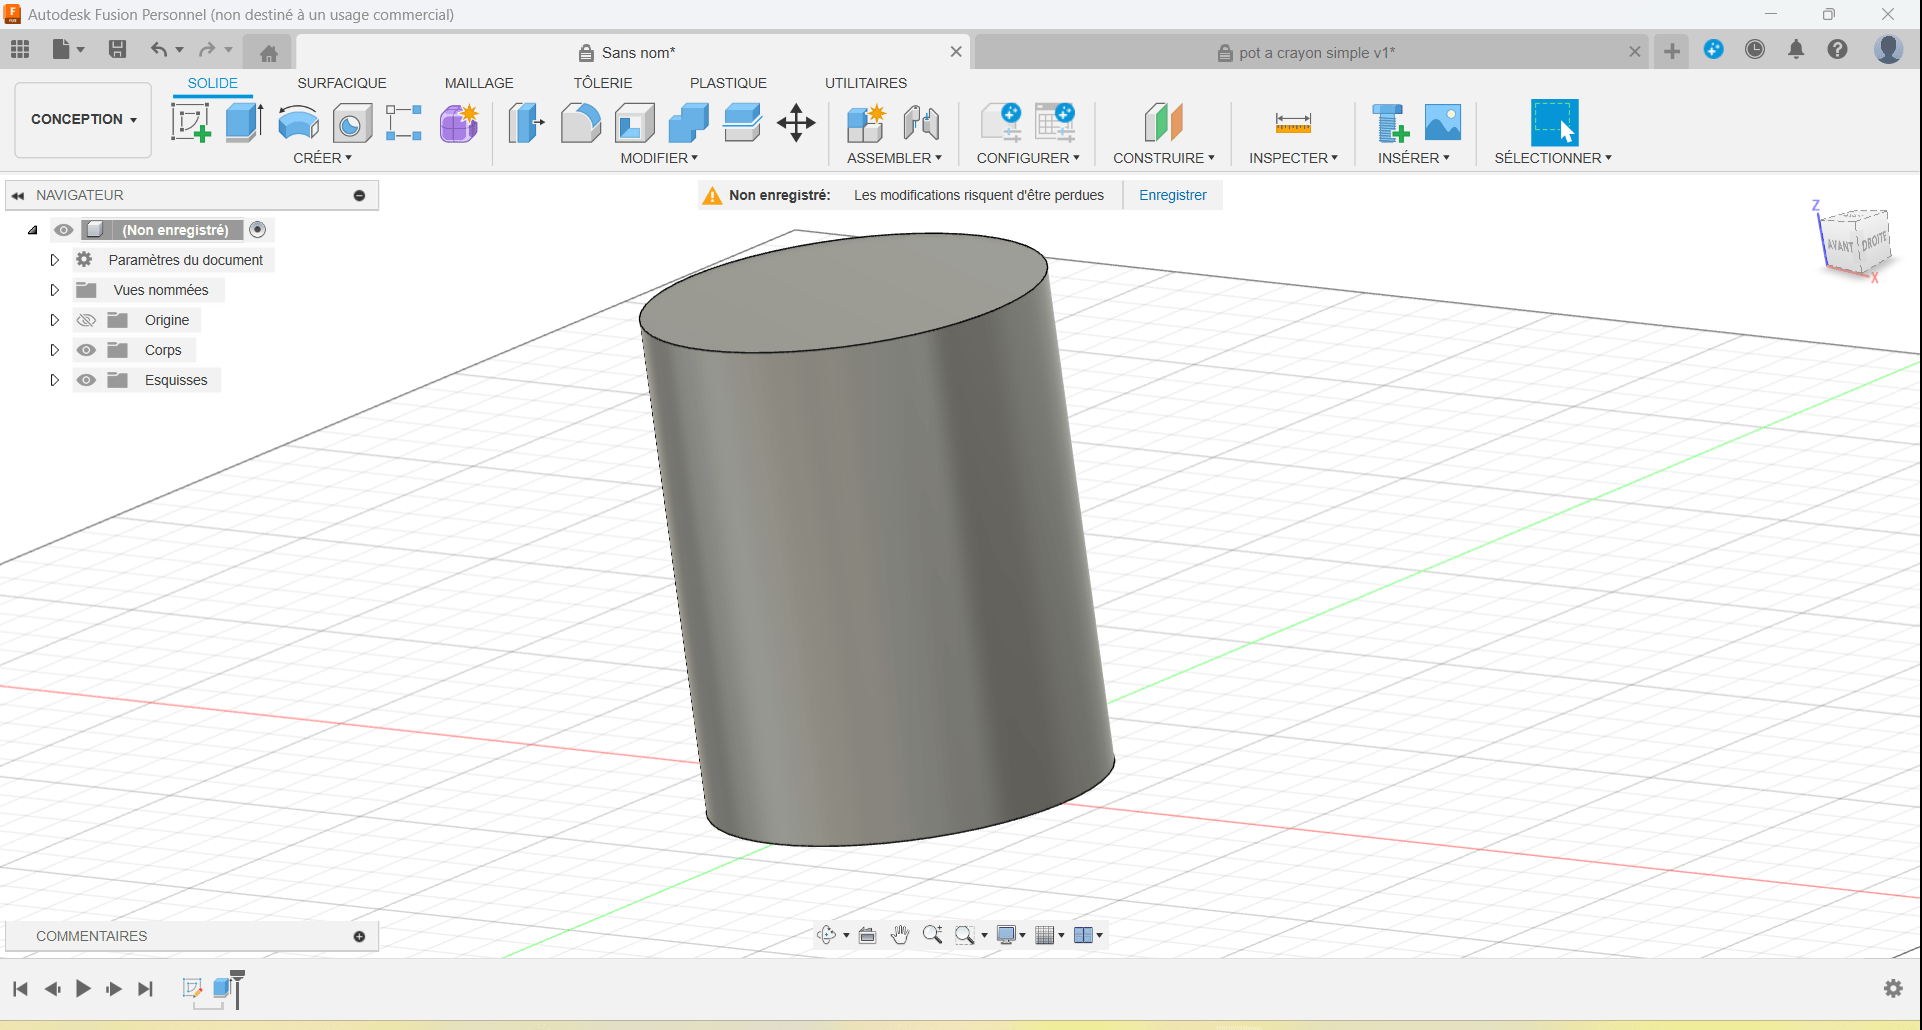Switch to the UTILITAIRES tab

click(866, 83)
